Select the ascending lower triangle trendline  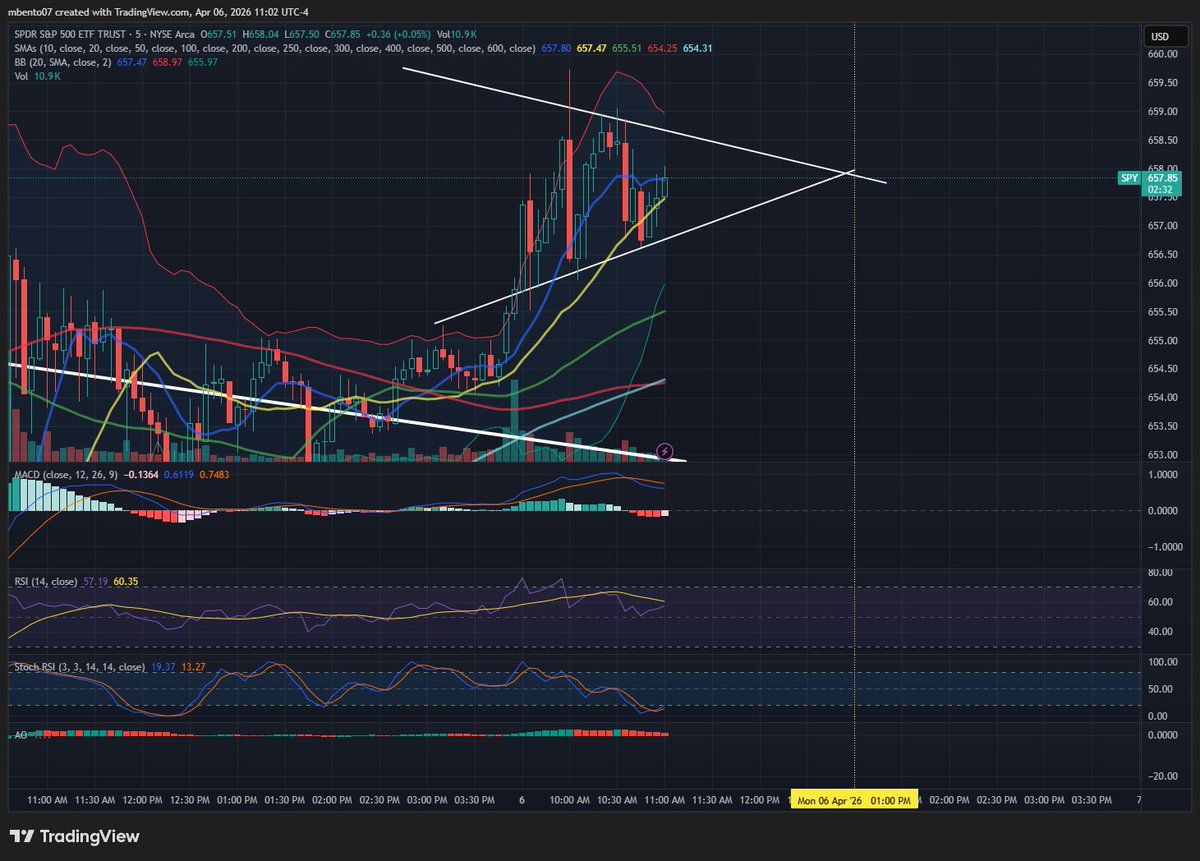pyautogui.click(x=644, y=247)
